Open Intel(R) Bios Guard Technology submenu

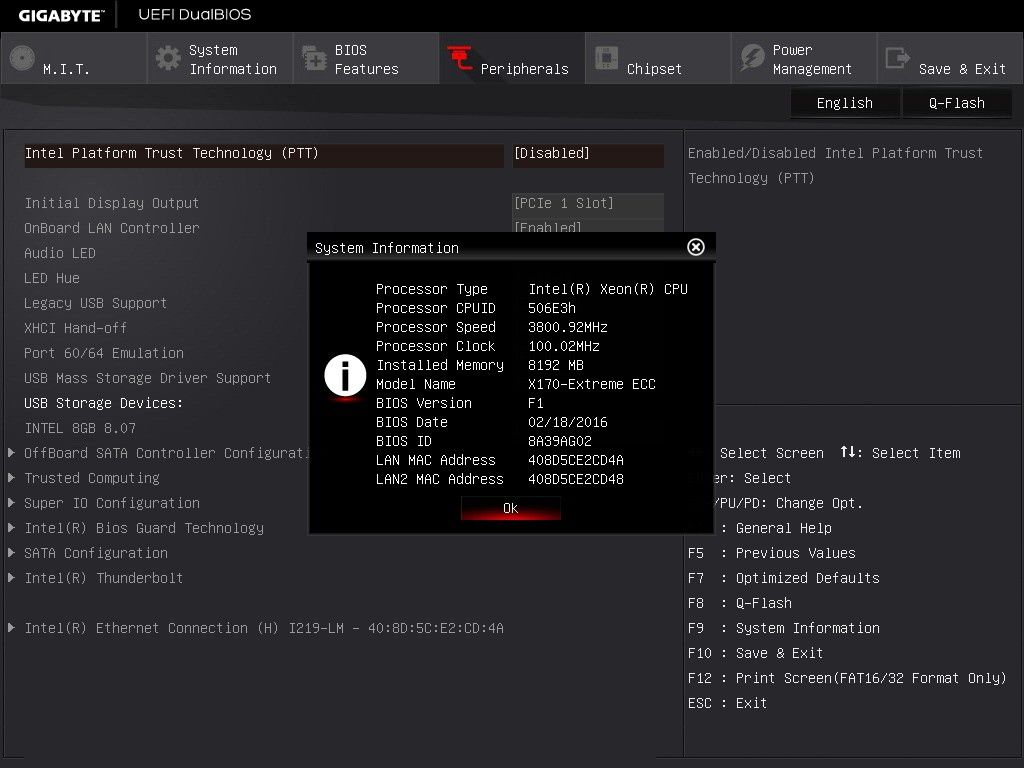click(x=144, y=528)
